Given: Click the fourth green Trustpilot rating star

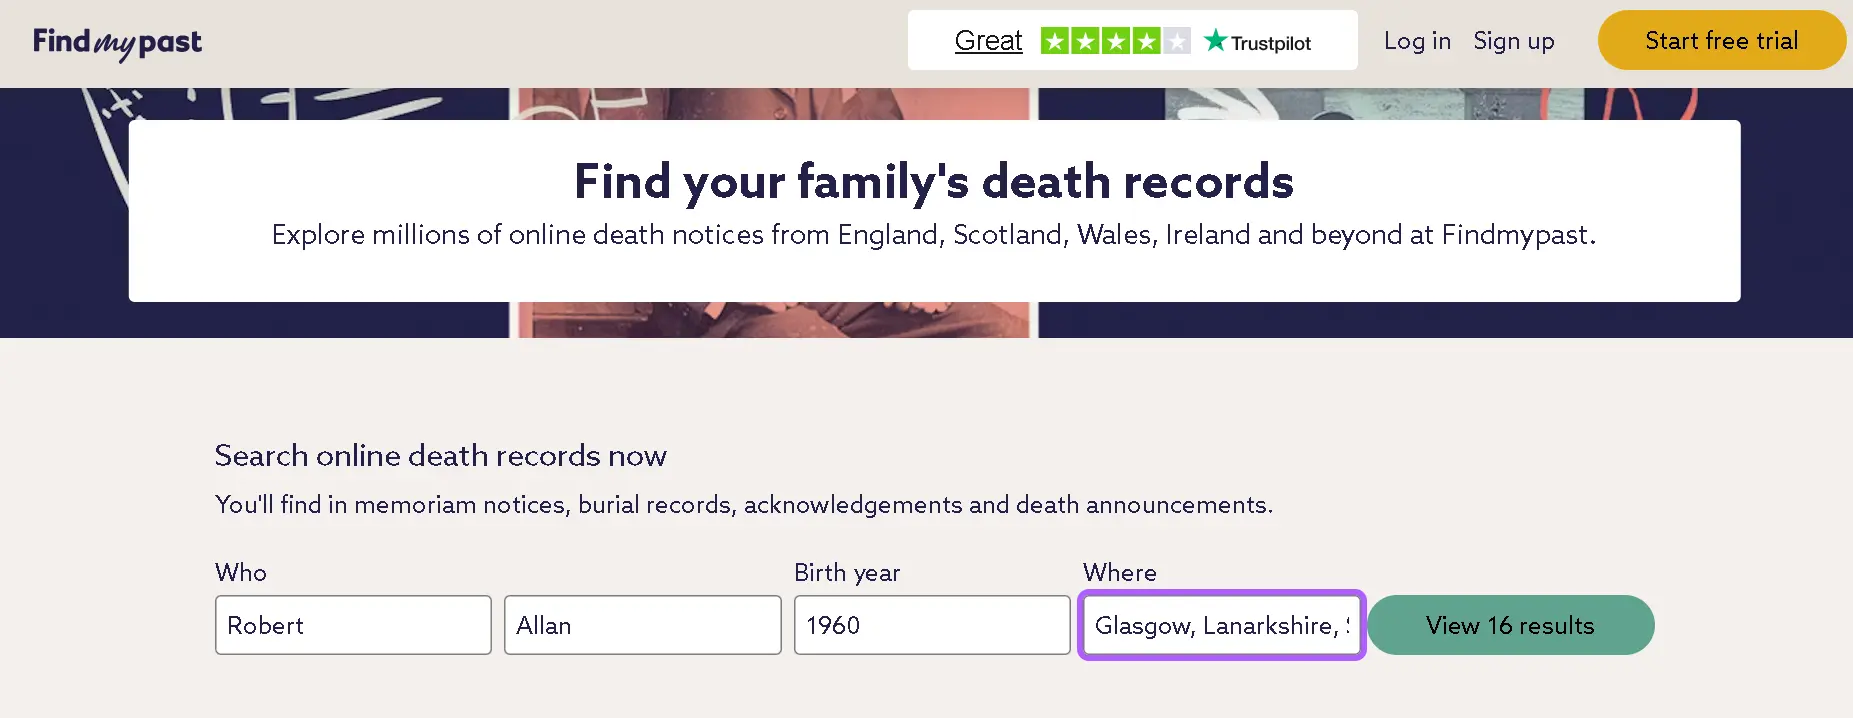Looking at the screenshot, I should 1146,41.
